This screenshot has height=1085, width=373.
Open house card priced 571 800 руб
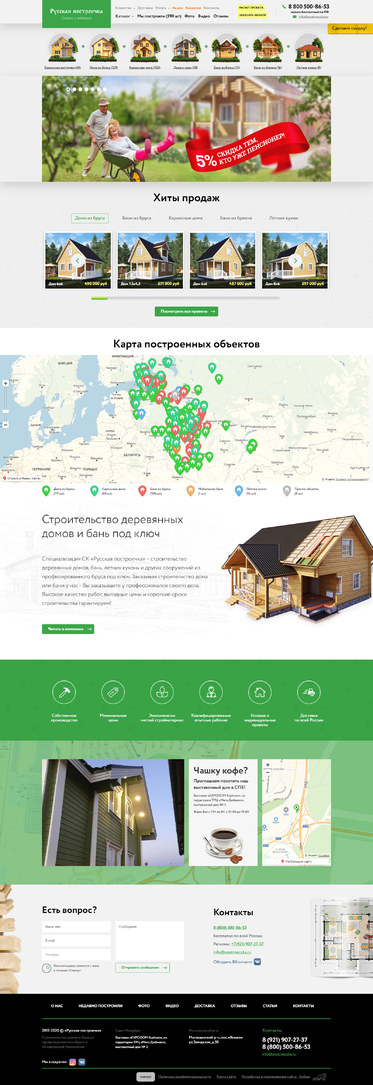pos(150,260)
